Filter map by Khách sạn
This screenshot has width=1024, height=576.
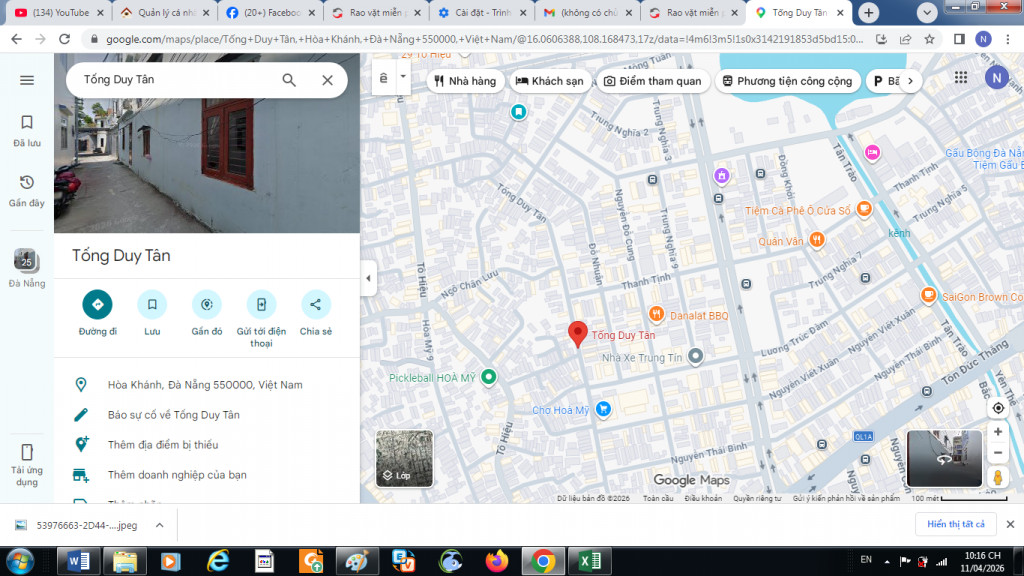tap(549, 81)
